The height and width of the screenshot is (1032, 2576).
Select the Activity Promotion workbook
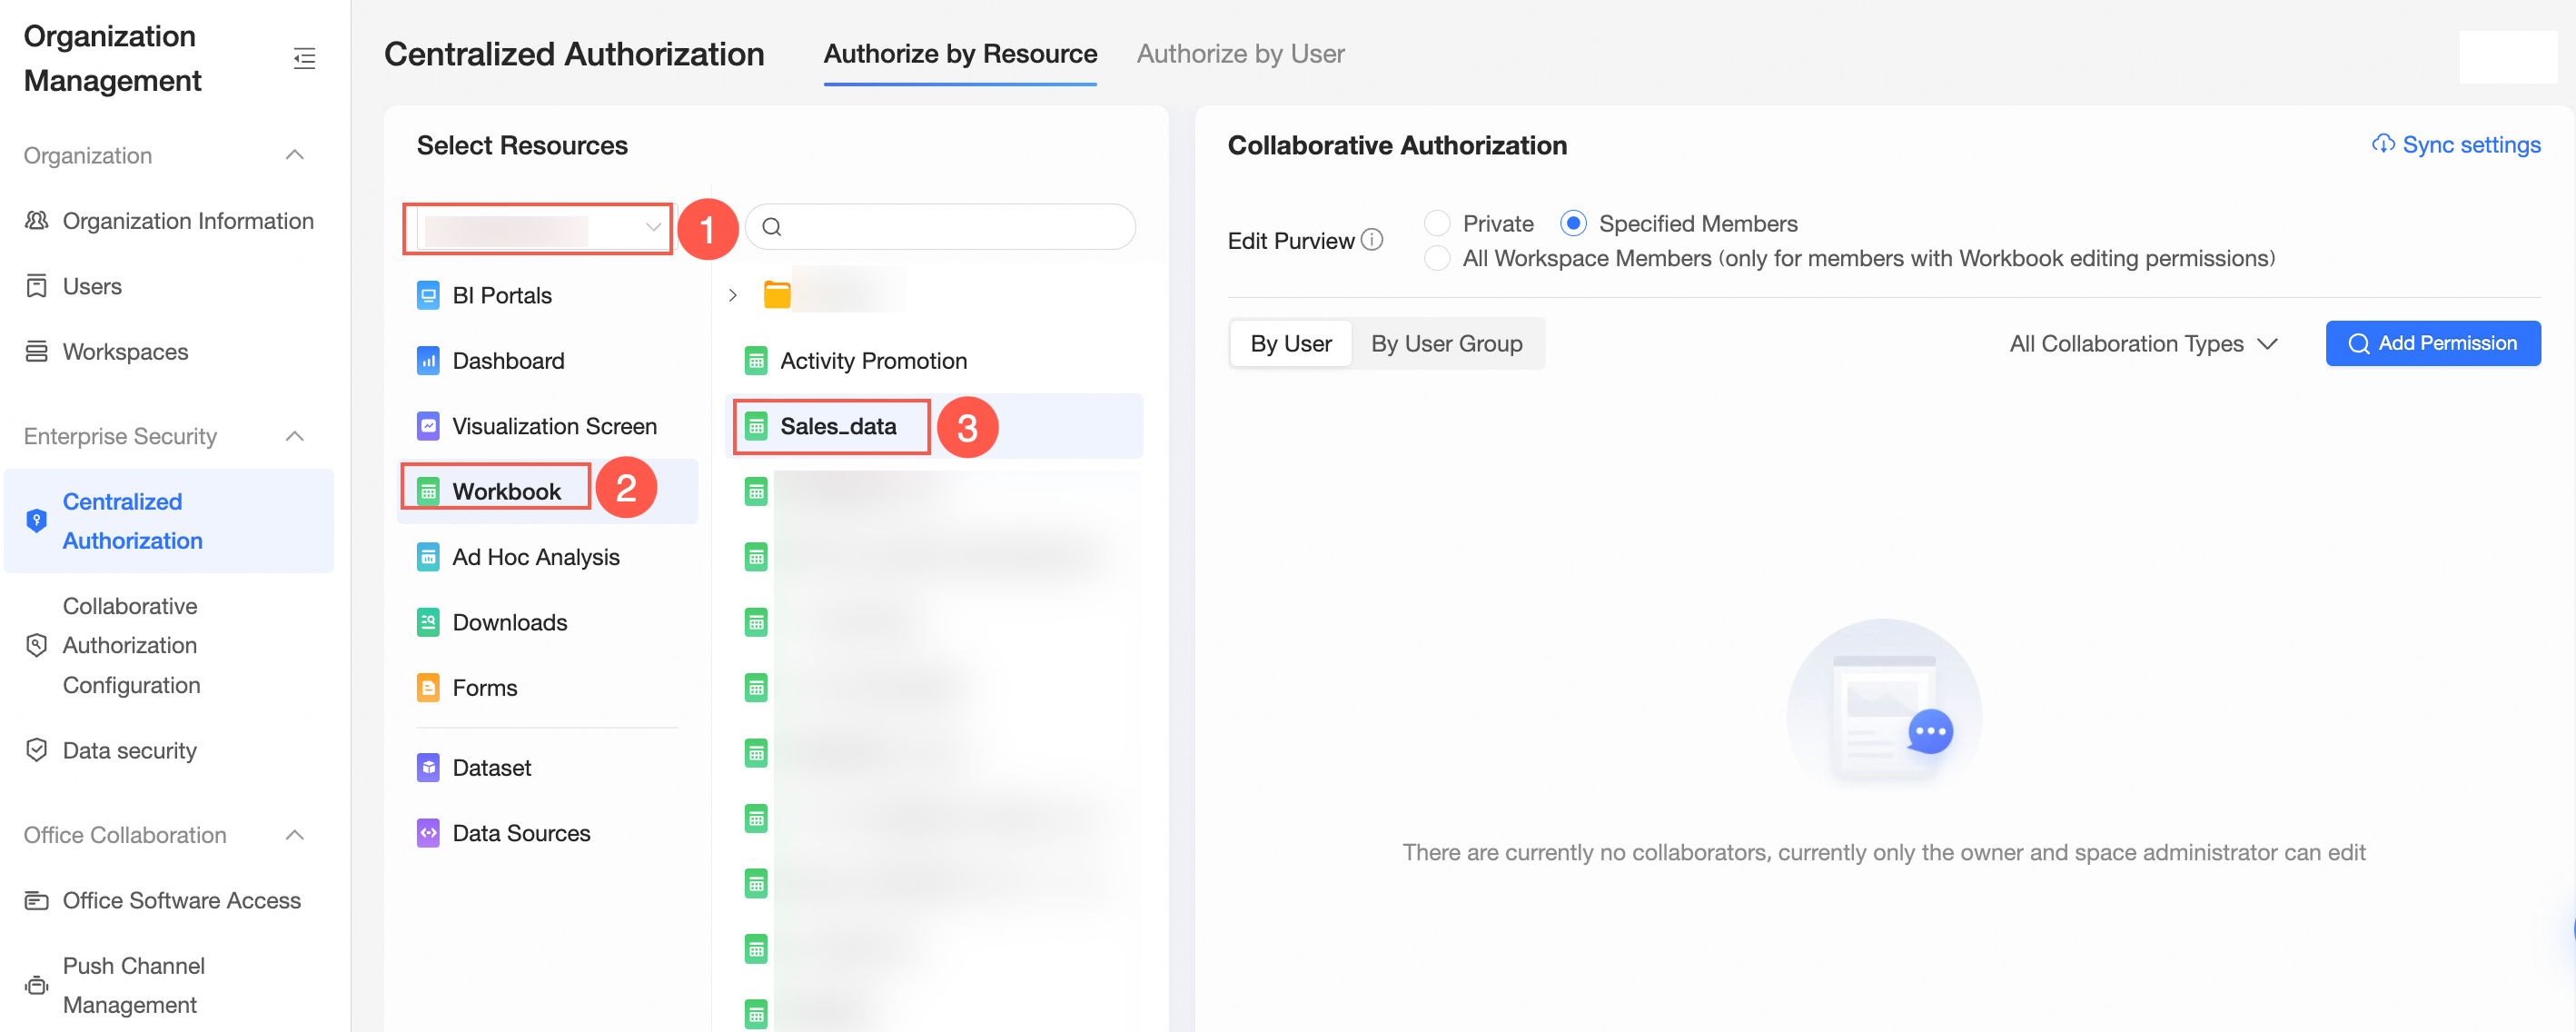tap(933, 361)
